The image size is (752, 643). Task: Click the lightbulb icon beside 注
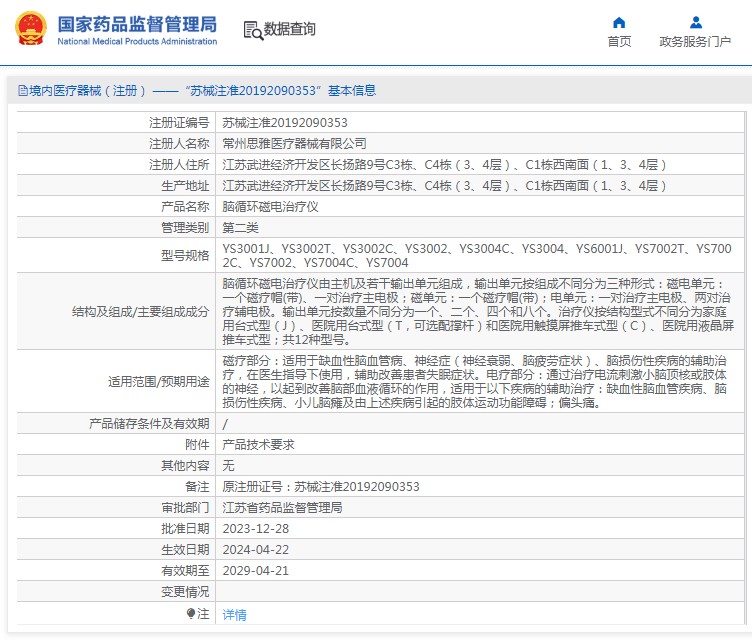click(x=191, y=613)
